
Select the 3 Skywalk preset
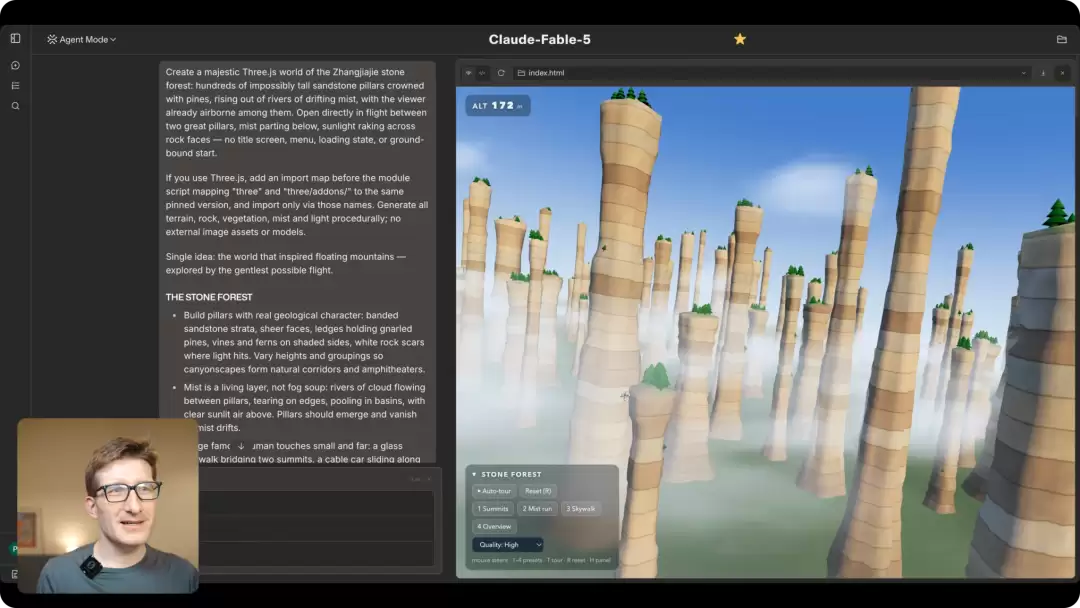tap(581, 509)
